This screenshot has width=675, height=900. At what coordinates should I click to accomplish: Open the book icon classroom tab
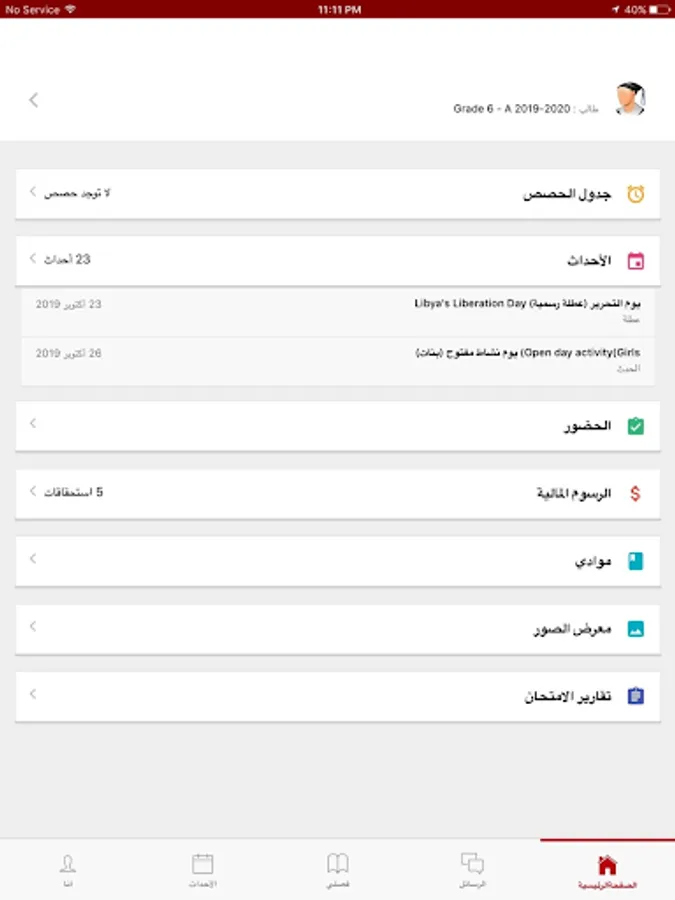(x=338, y=870)
